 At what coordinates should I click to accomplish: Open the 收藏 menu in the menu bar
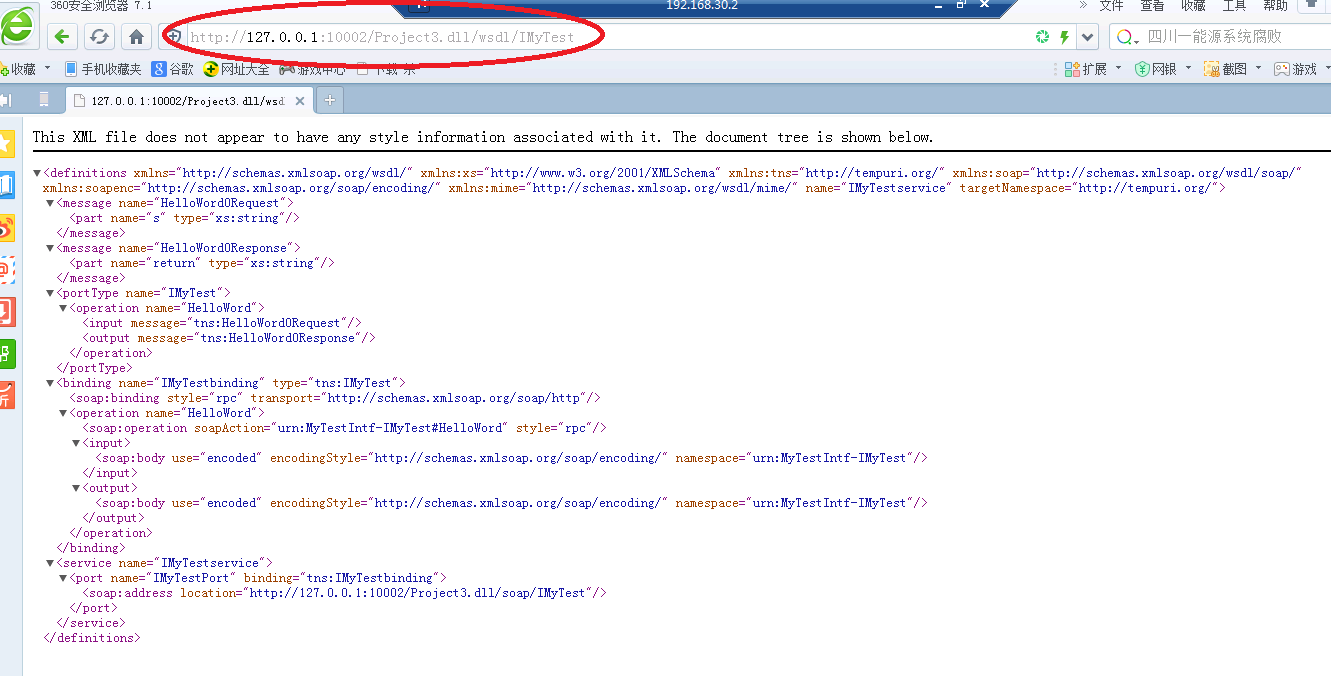(x=1193, y=5)
